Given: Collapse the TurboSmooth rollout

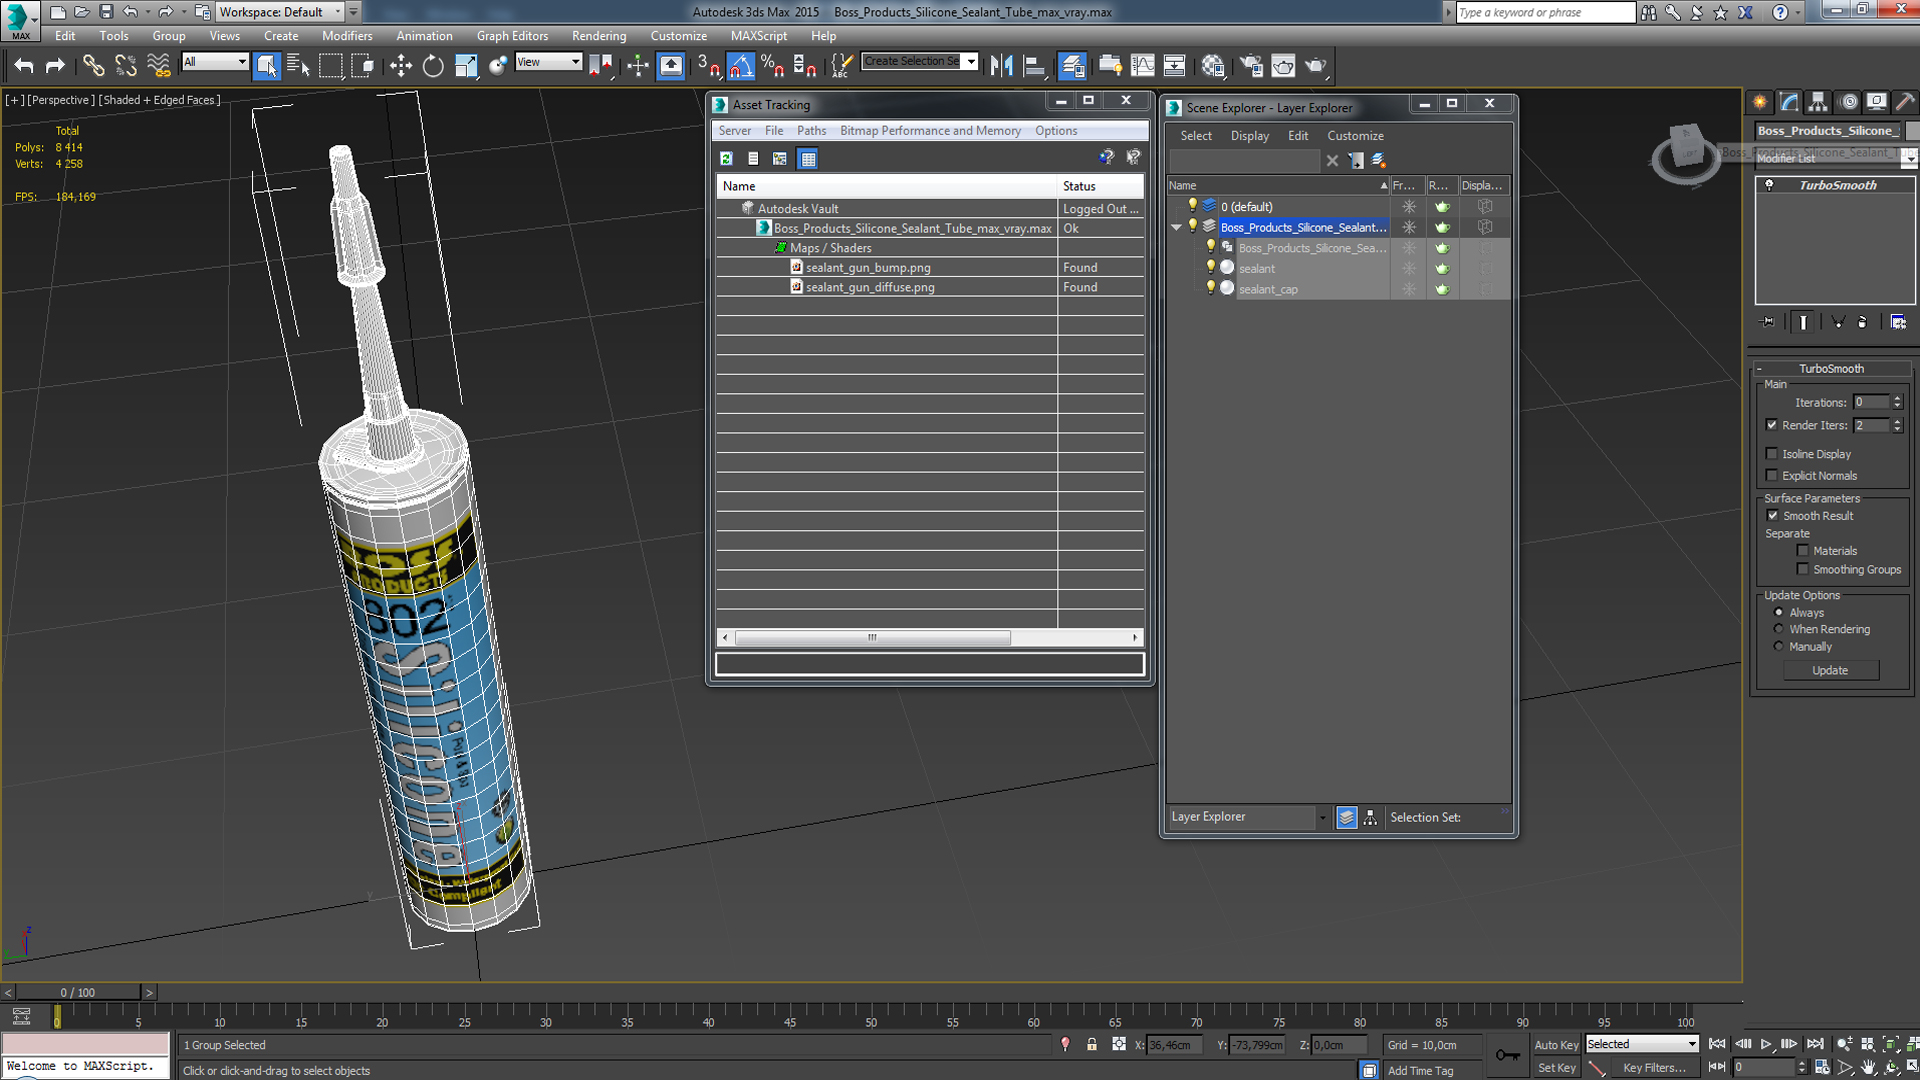Looking at the screenshot, I should pos(1759,368).
